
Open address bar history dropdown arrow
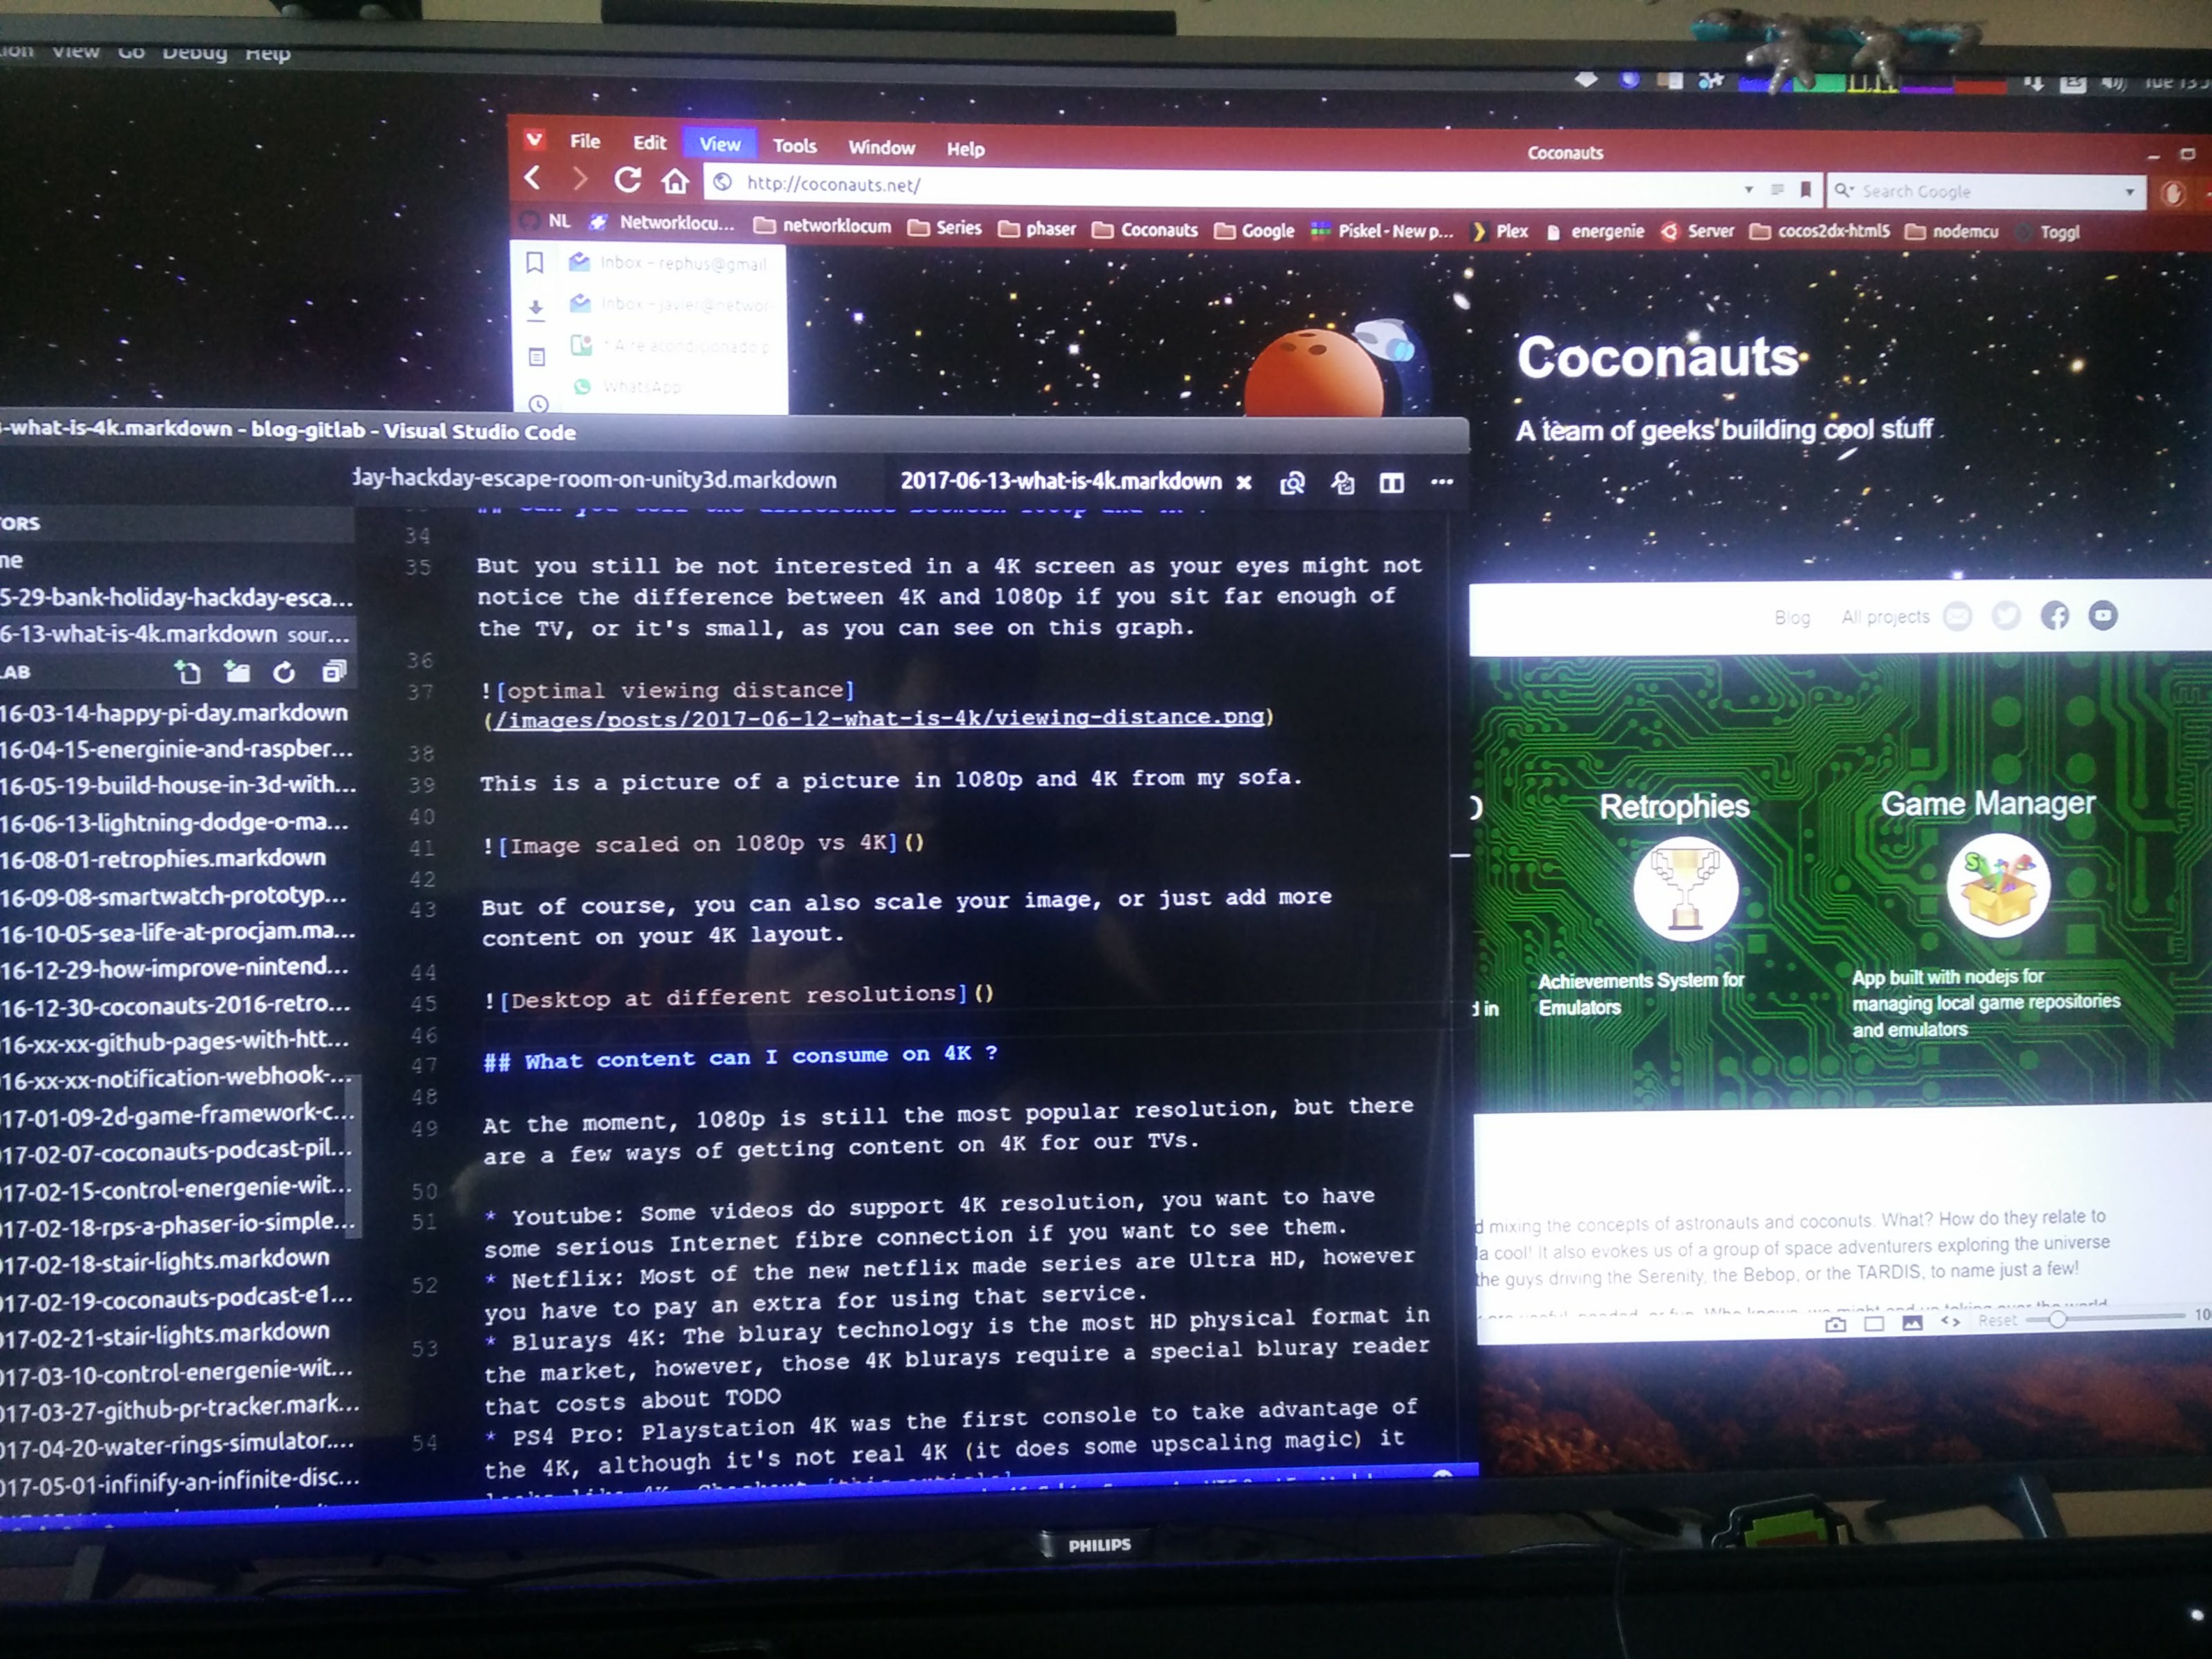pos(1748,189)
